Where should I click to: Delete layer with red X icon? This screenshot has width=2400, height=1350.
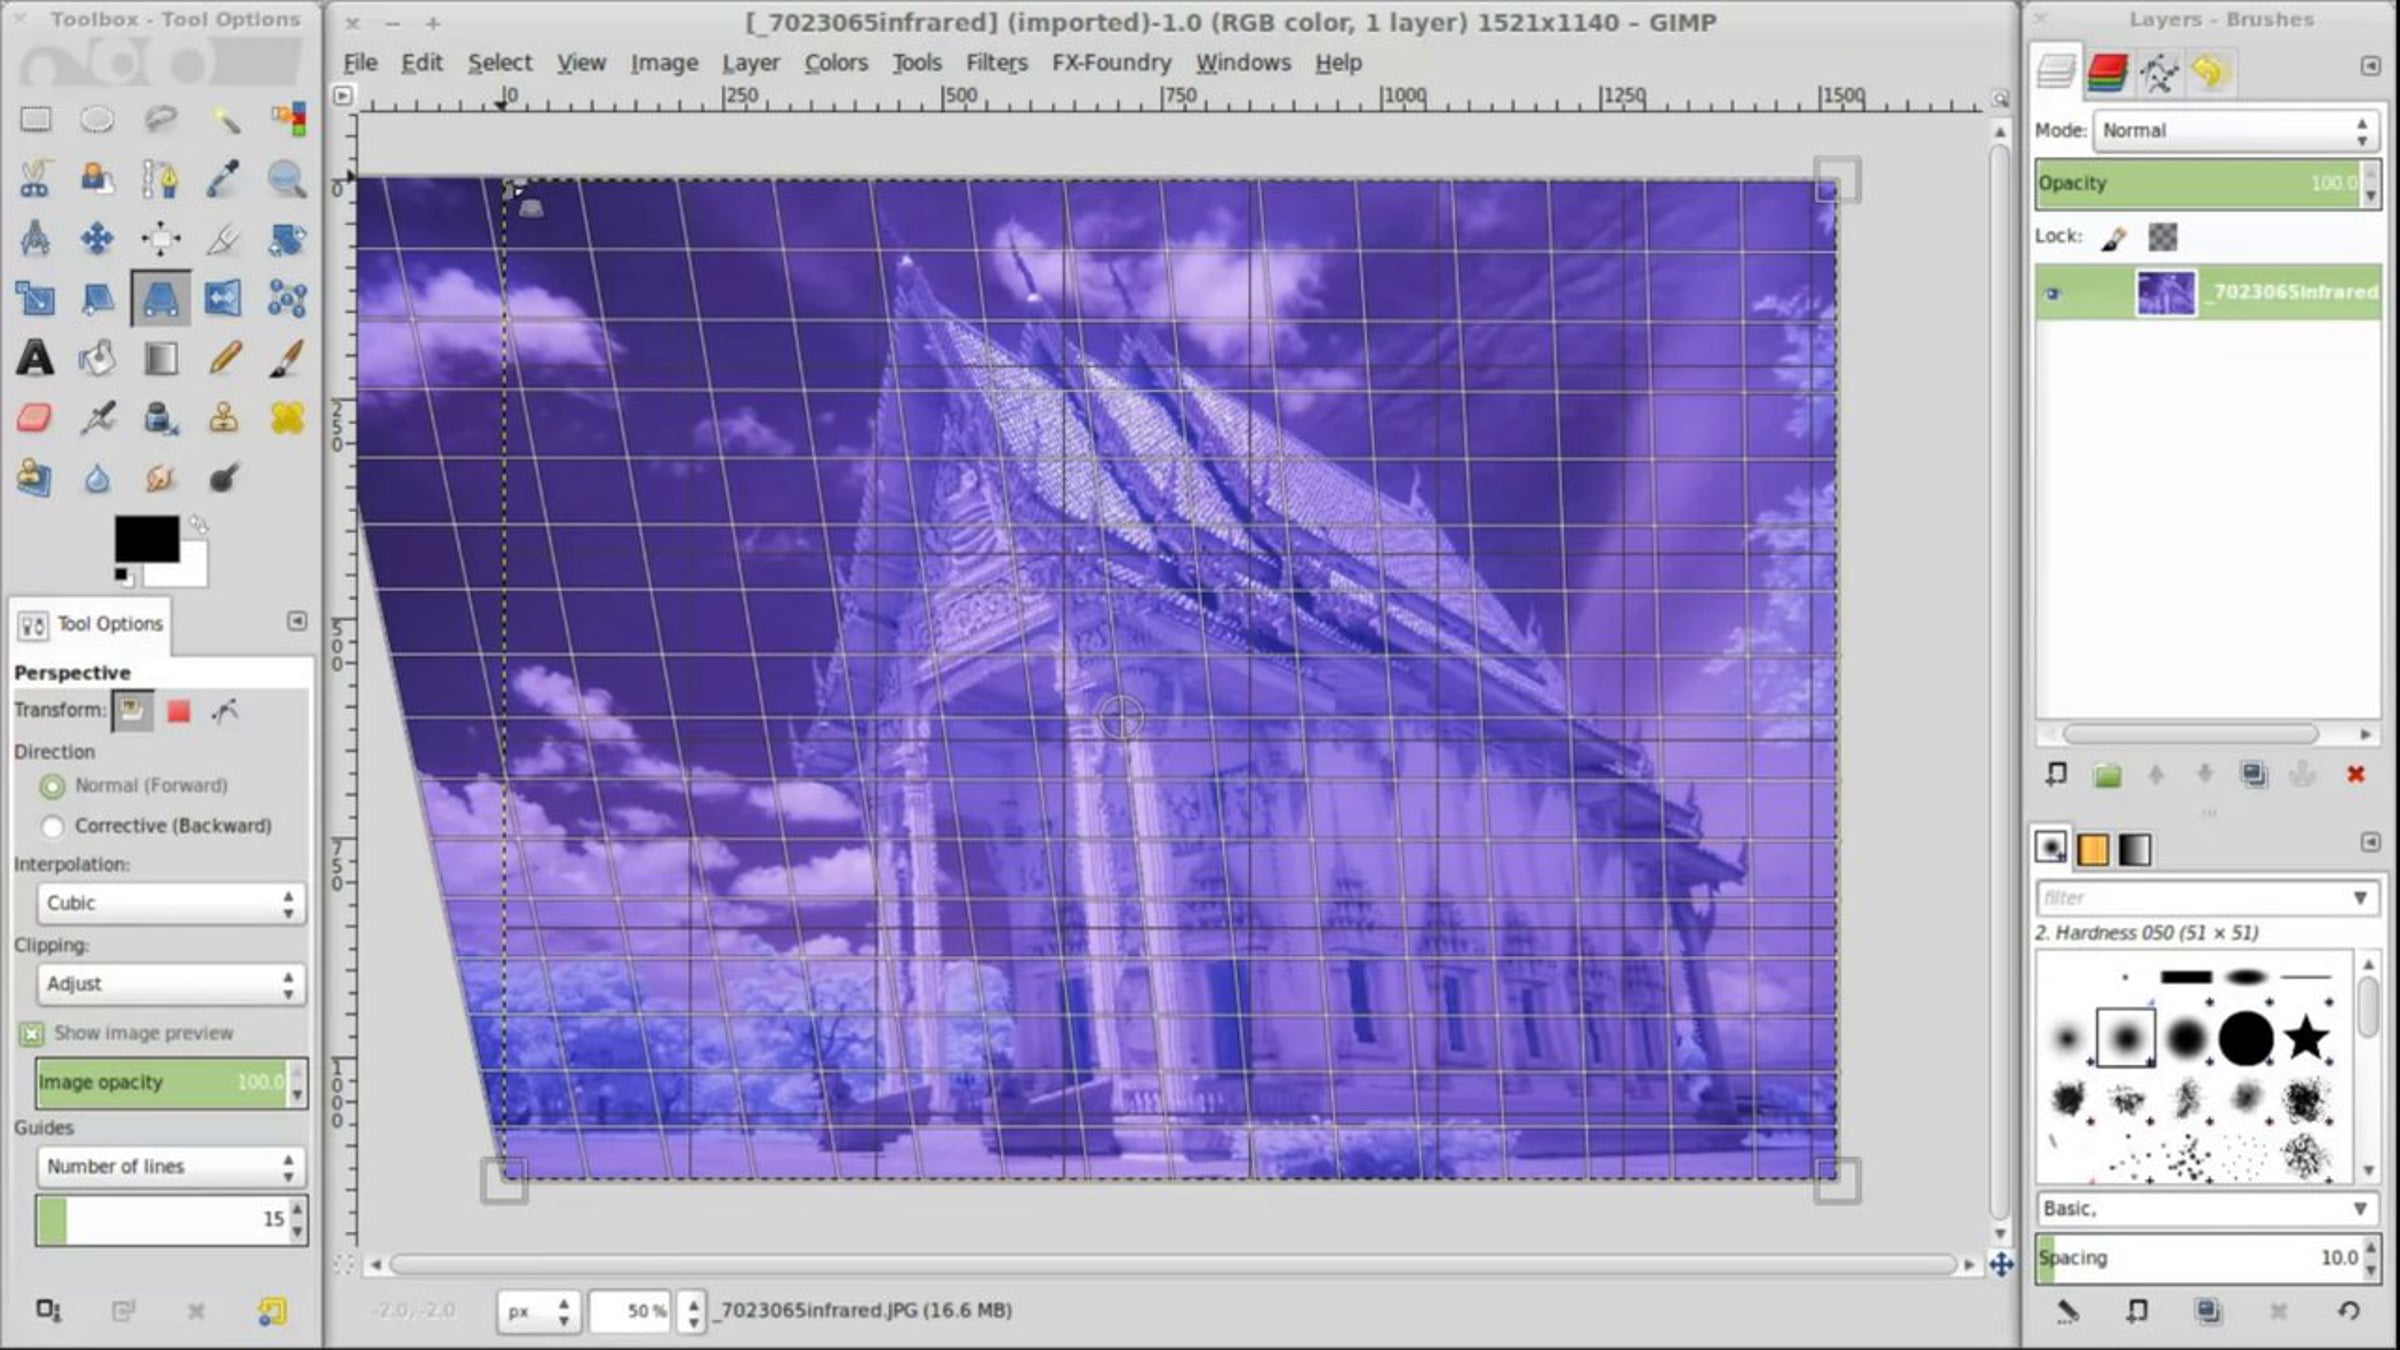(x=2355, y=775)
